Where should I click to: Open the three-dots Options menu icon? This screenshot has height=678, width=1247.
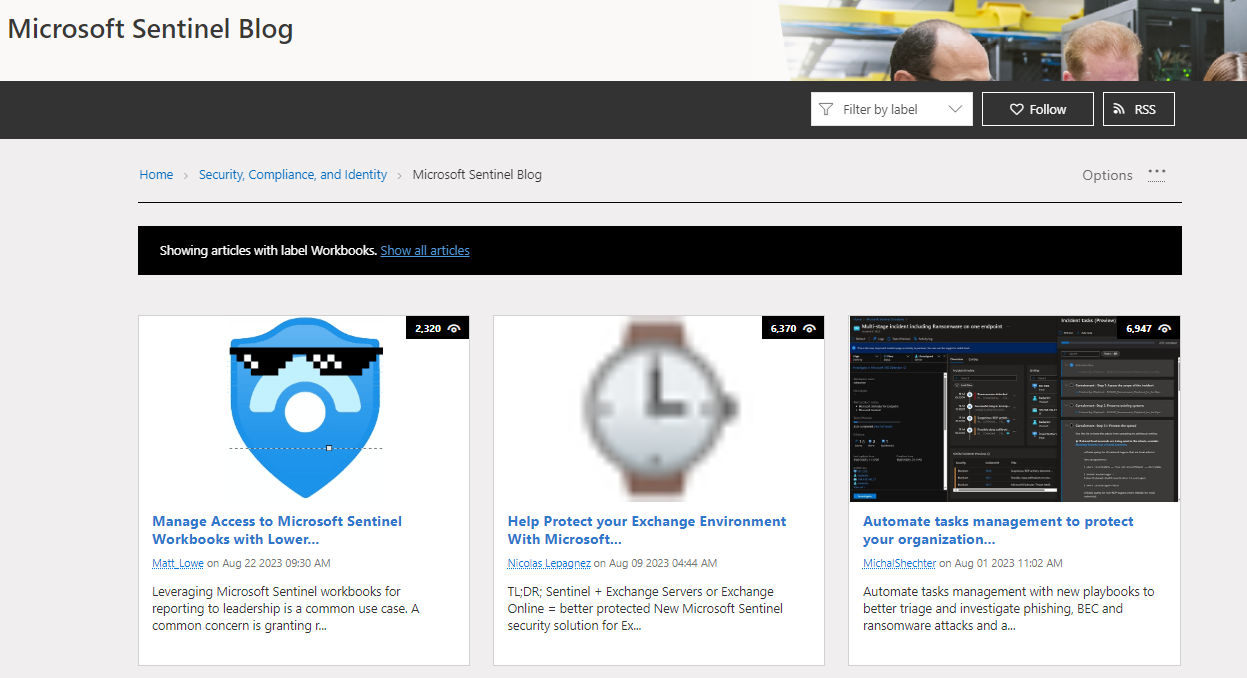[x=1157, y=172]
